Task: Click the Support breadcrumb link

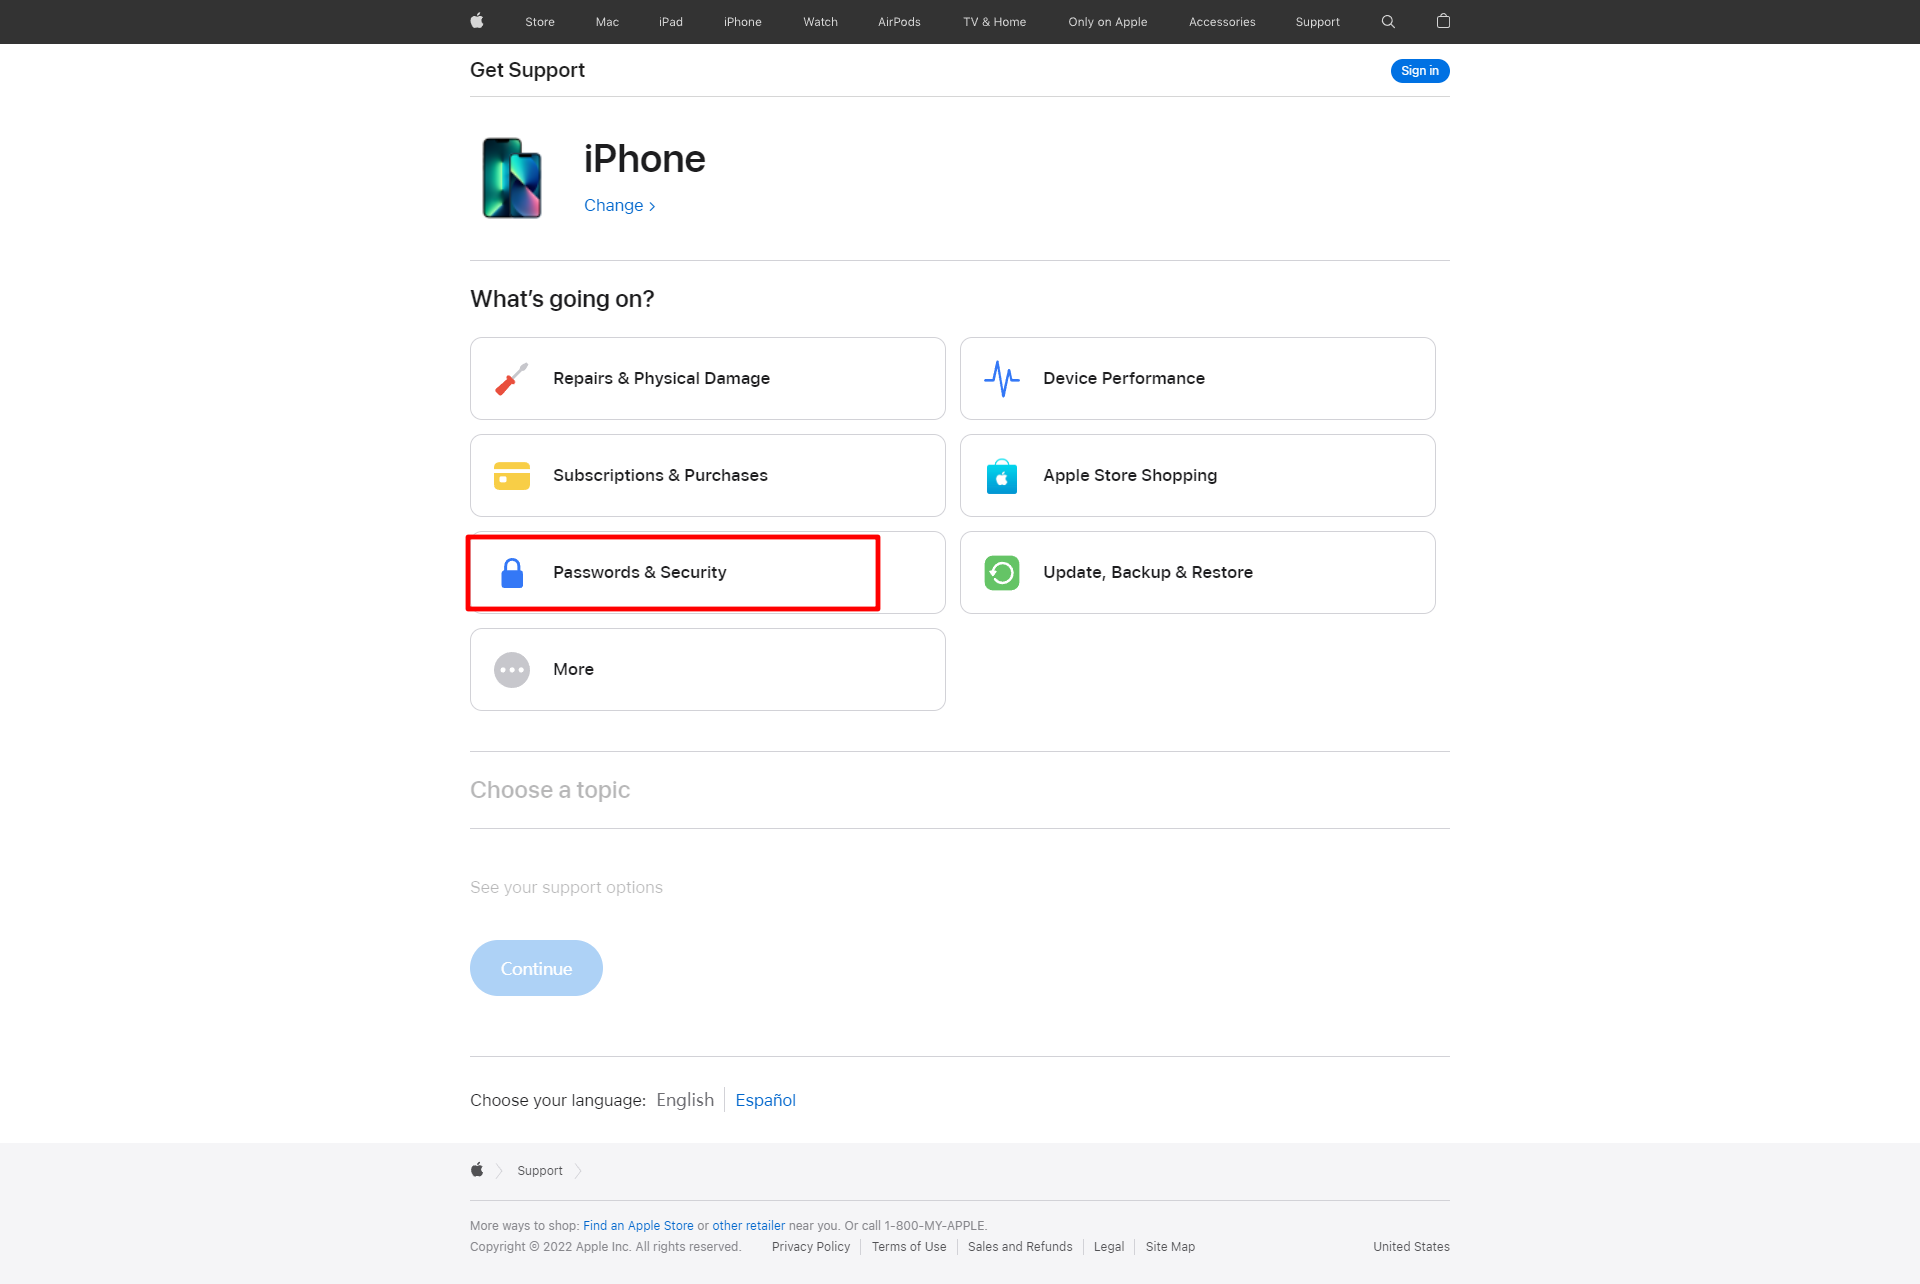Action: (x=540, y=1171)
